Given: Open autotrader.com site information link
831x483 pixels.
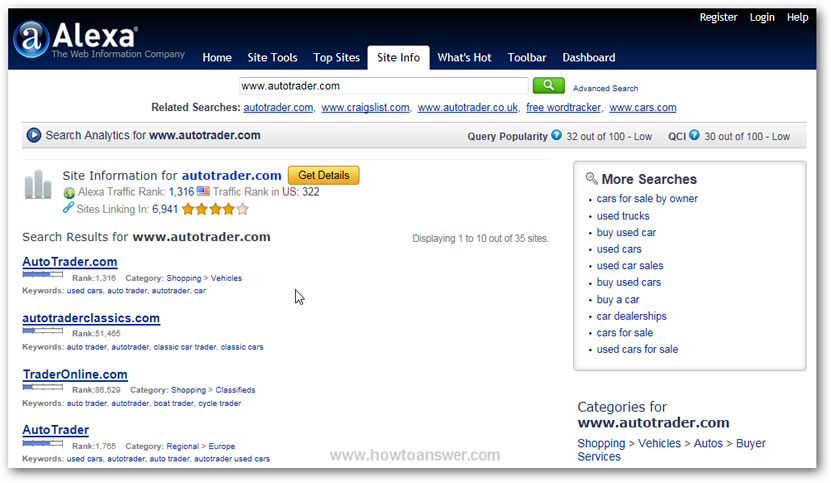Looking at the screenshot, I should [232, 175].
